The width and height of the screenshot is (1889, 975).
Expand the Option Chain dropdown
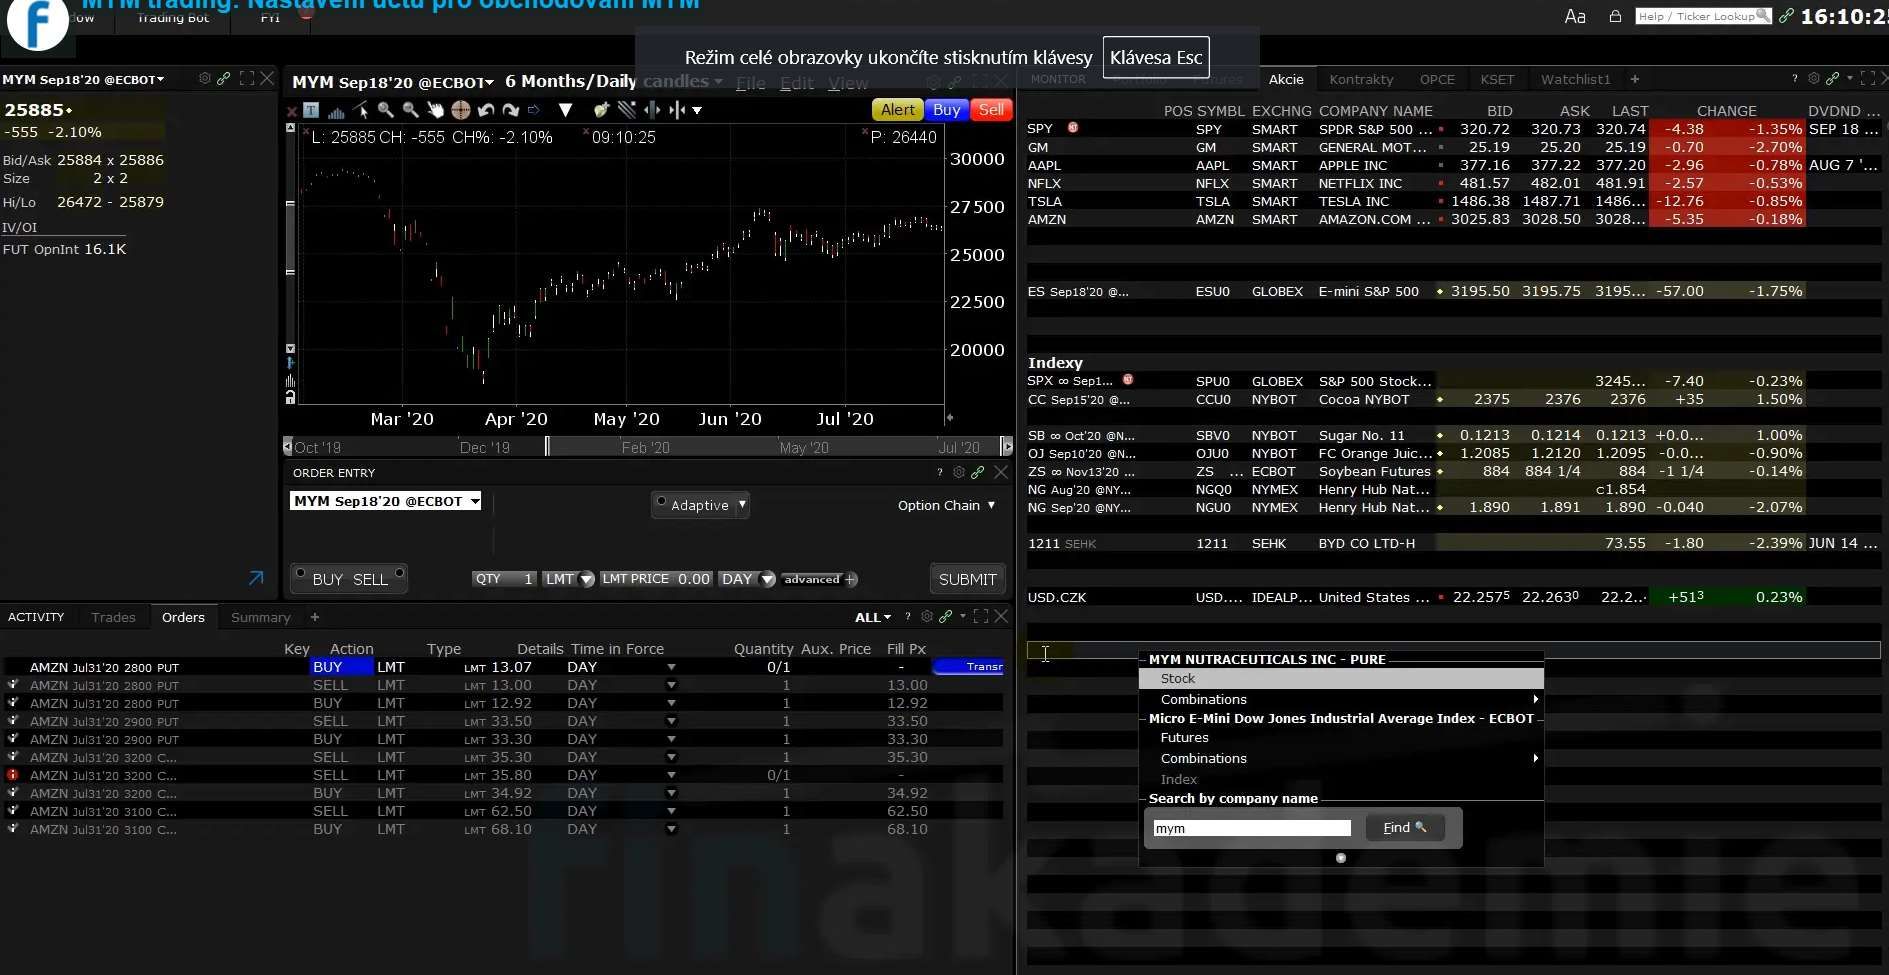coord(991,505)
